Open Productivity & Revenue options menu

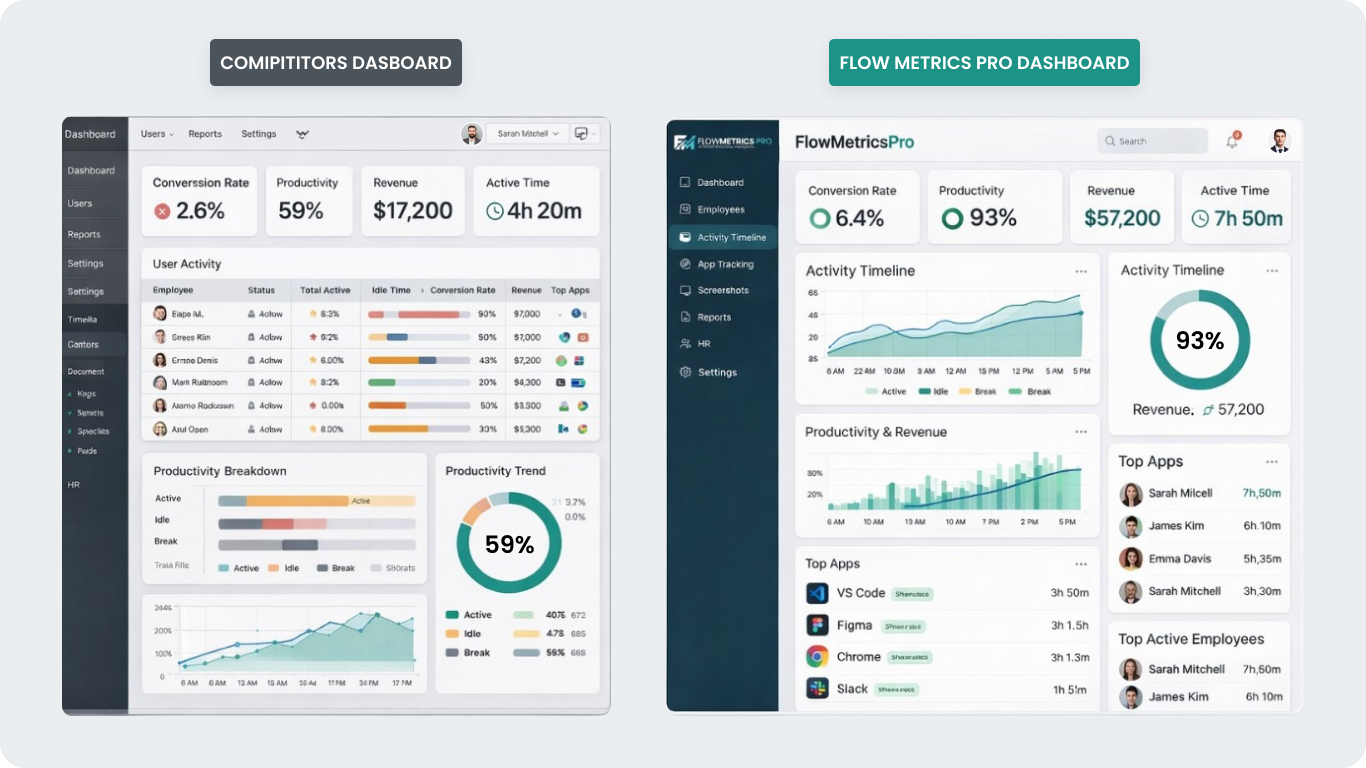click(1081, 432)
